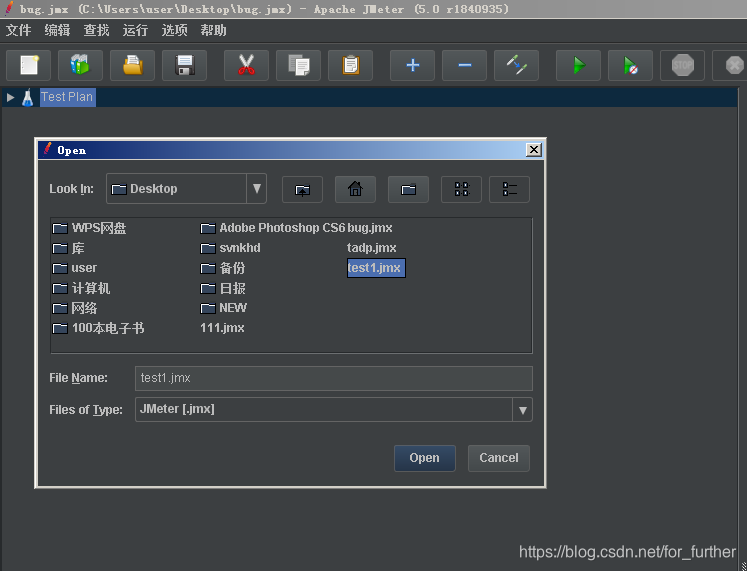Select the file tadp.jmx
Viewport: 747px width, 571px height.
point(372,248)
